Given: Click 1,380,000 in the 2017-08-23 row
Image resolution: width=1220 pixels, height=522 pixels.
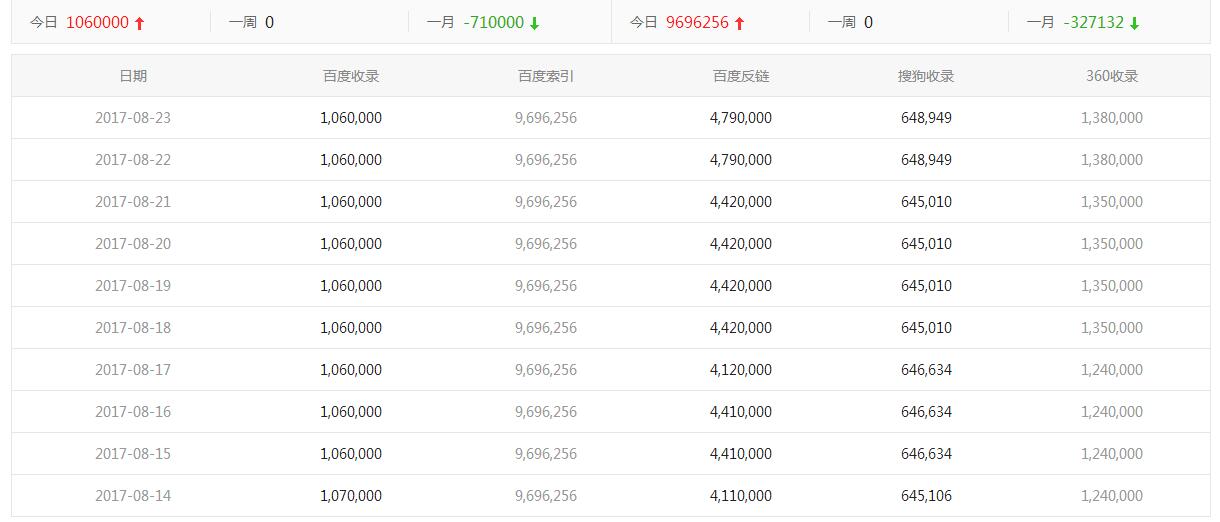Looking at the screenshot, I should 1112,118.
